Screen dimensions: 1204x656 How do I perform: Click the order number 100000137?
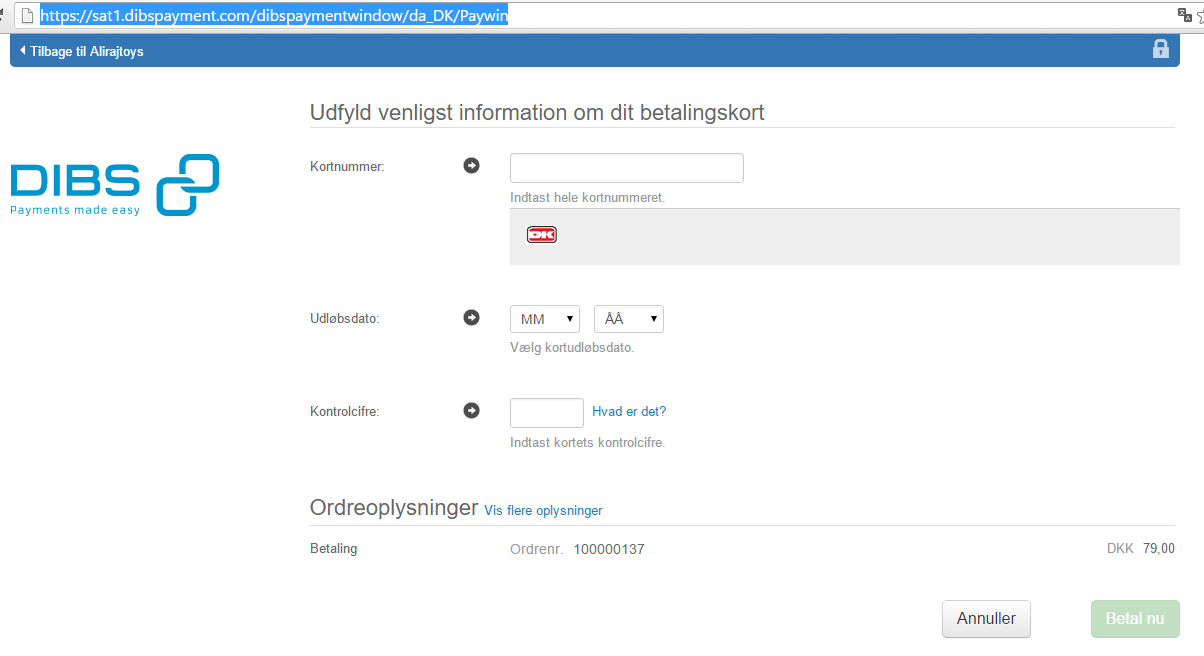click(x=609, y=549)
